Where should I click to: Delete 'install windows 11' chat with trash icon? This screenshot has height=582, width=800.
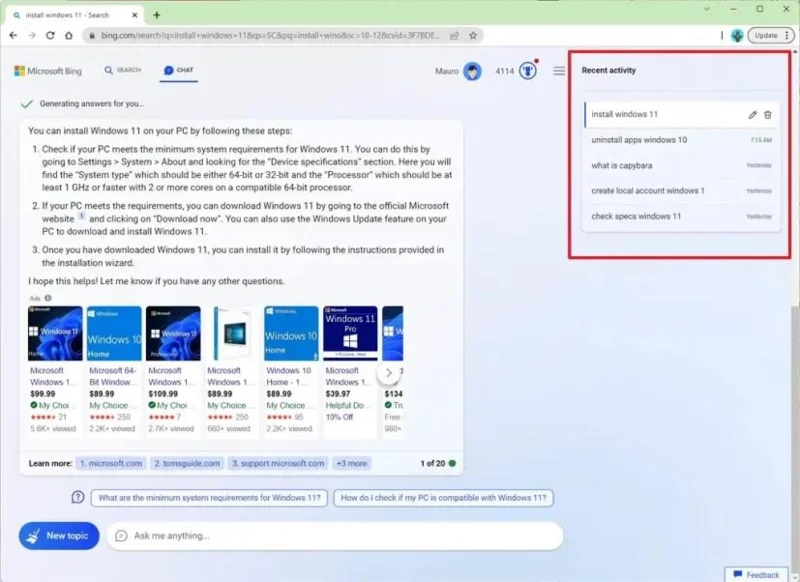(768, 115)
